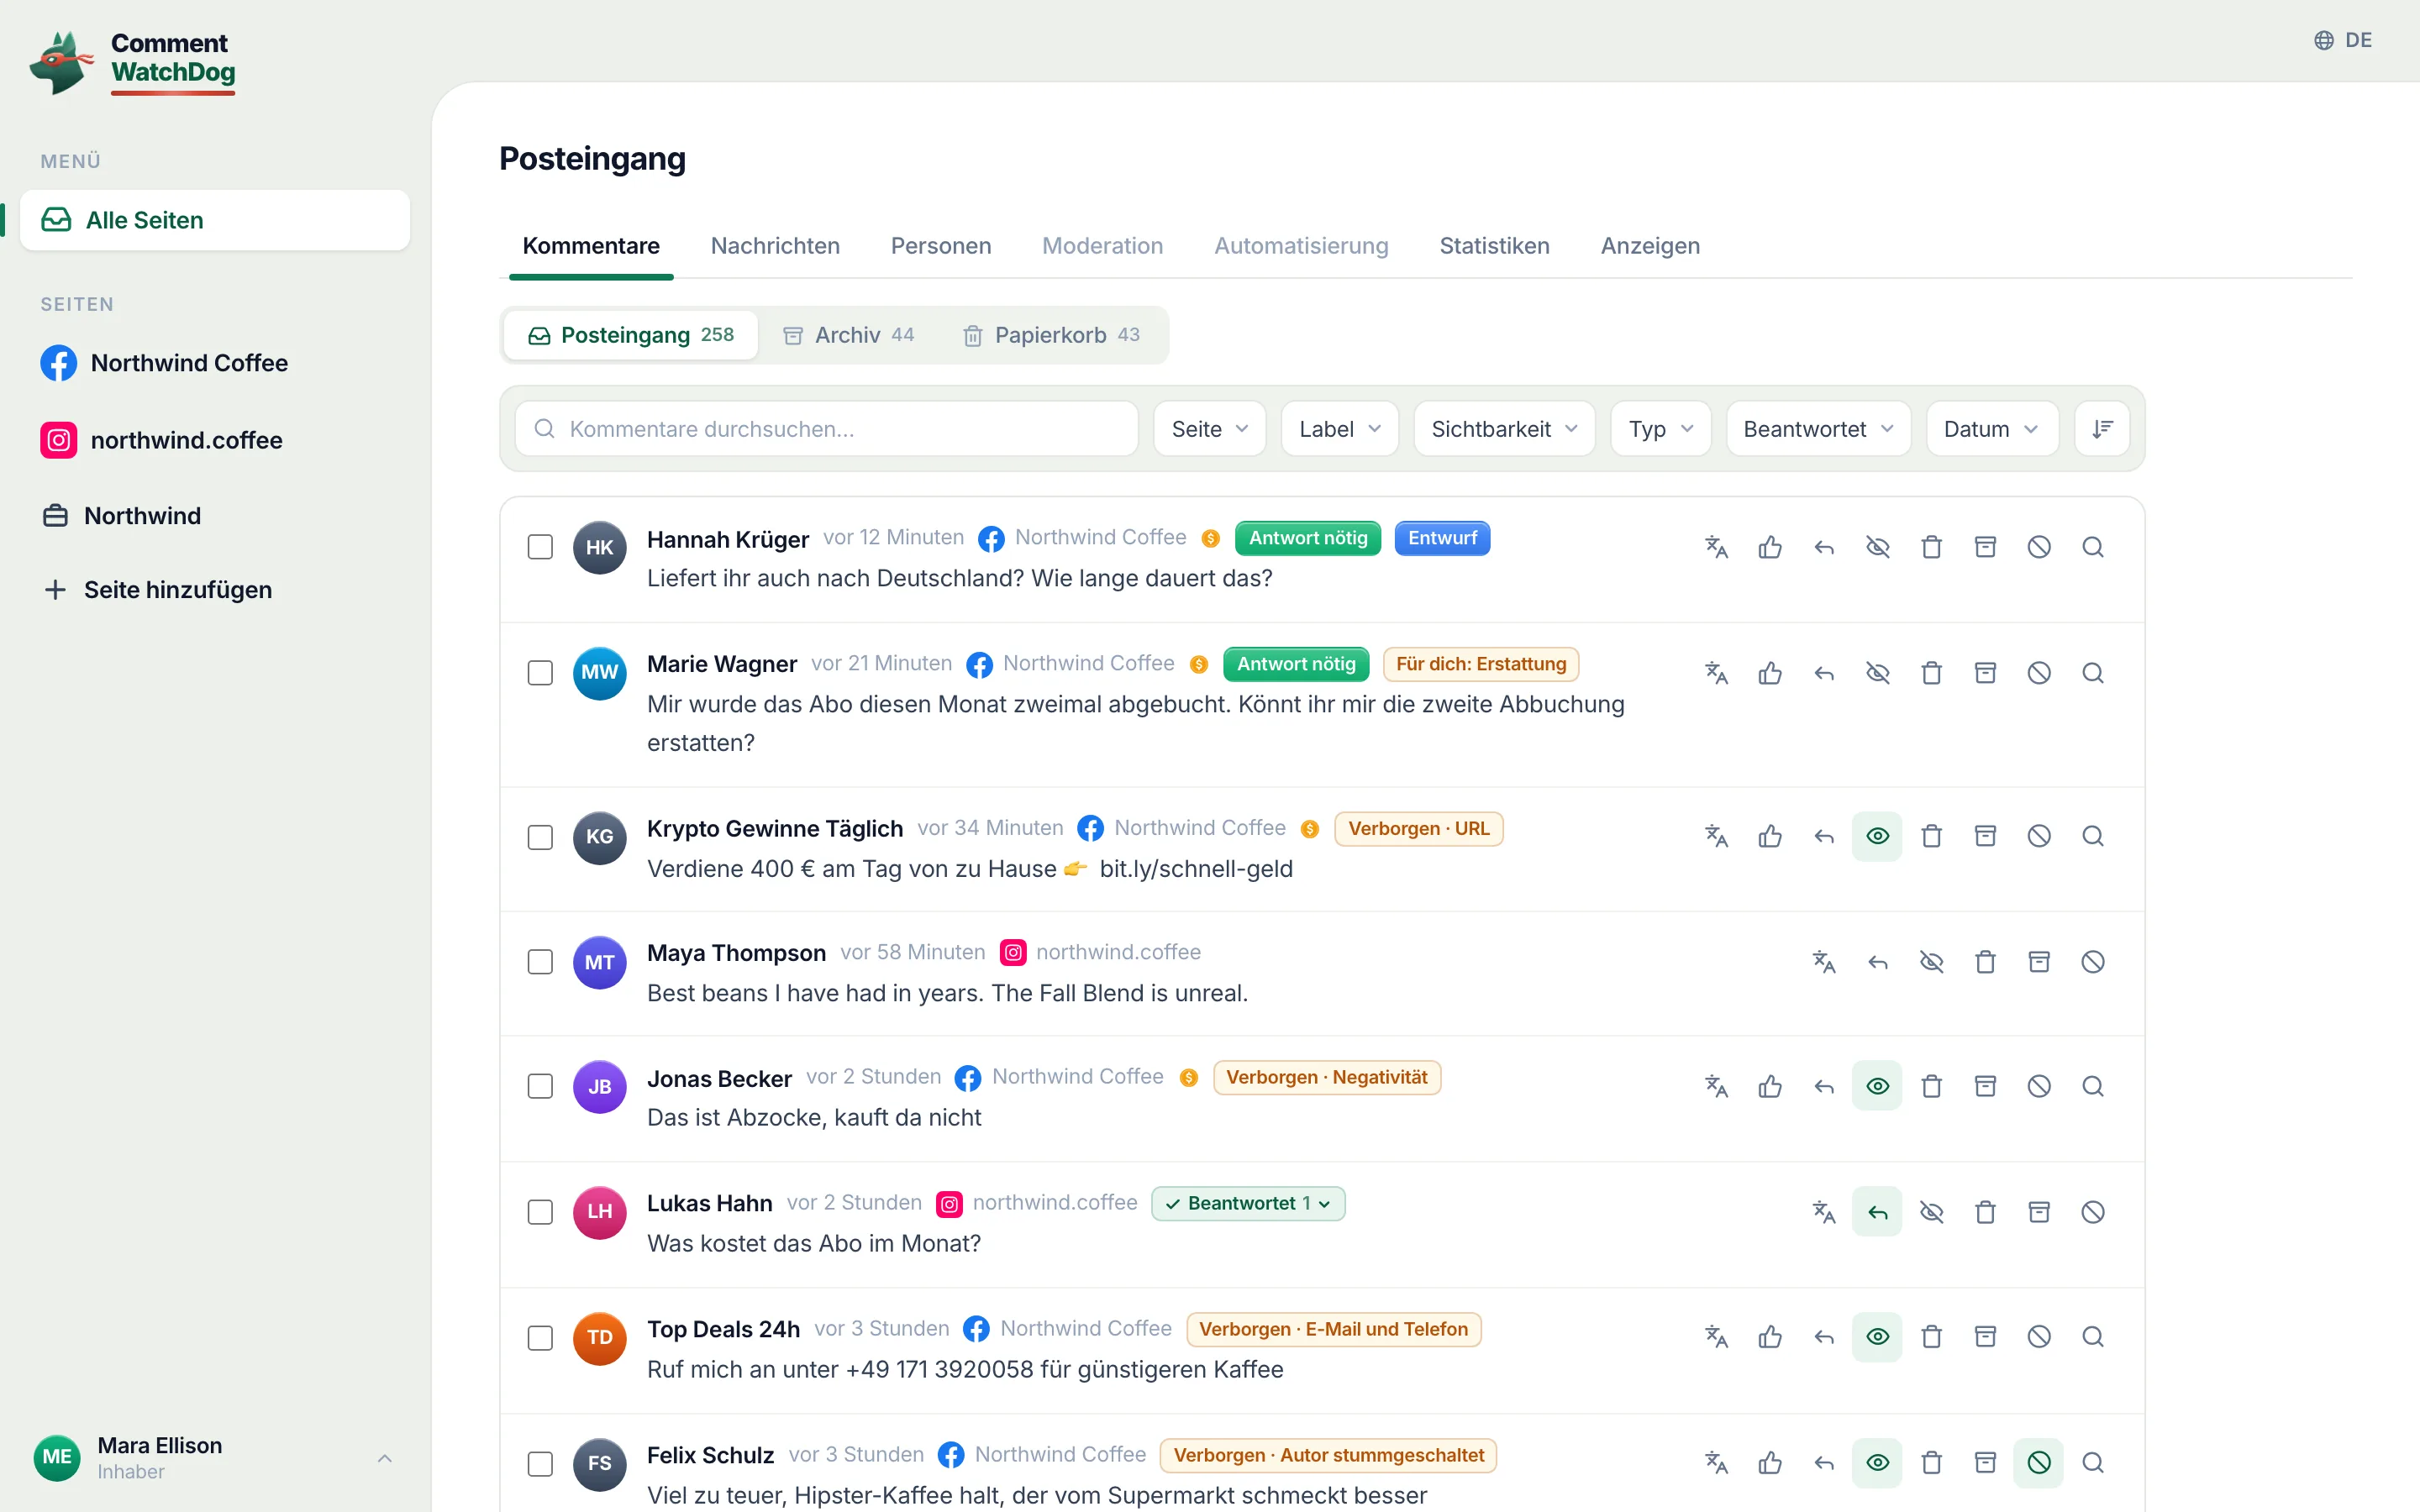Open magnifier for Hannah Krüger's comment
The height and width of the screenshot is (1512, 2420).
2093,547
